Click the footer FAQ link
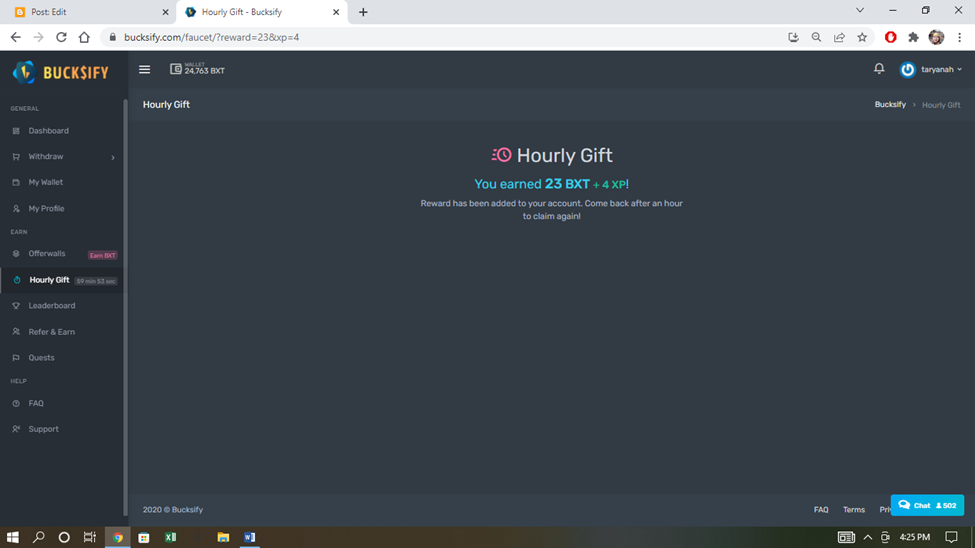The height and width of the screenshot is (548, 975). (x=821, y=509)
